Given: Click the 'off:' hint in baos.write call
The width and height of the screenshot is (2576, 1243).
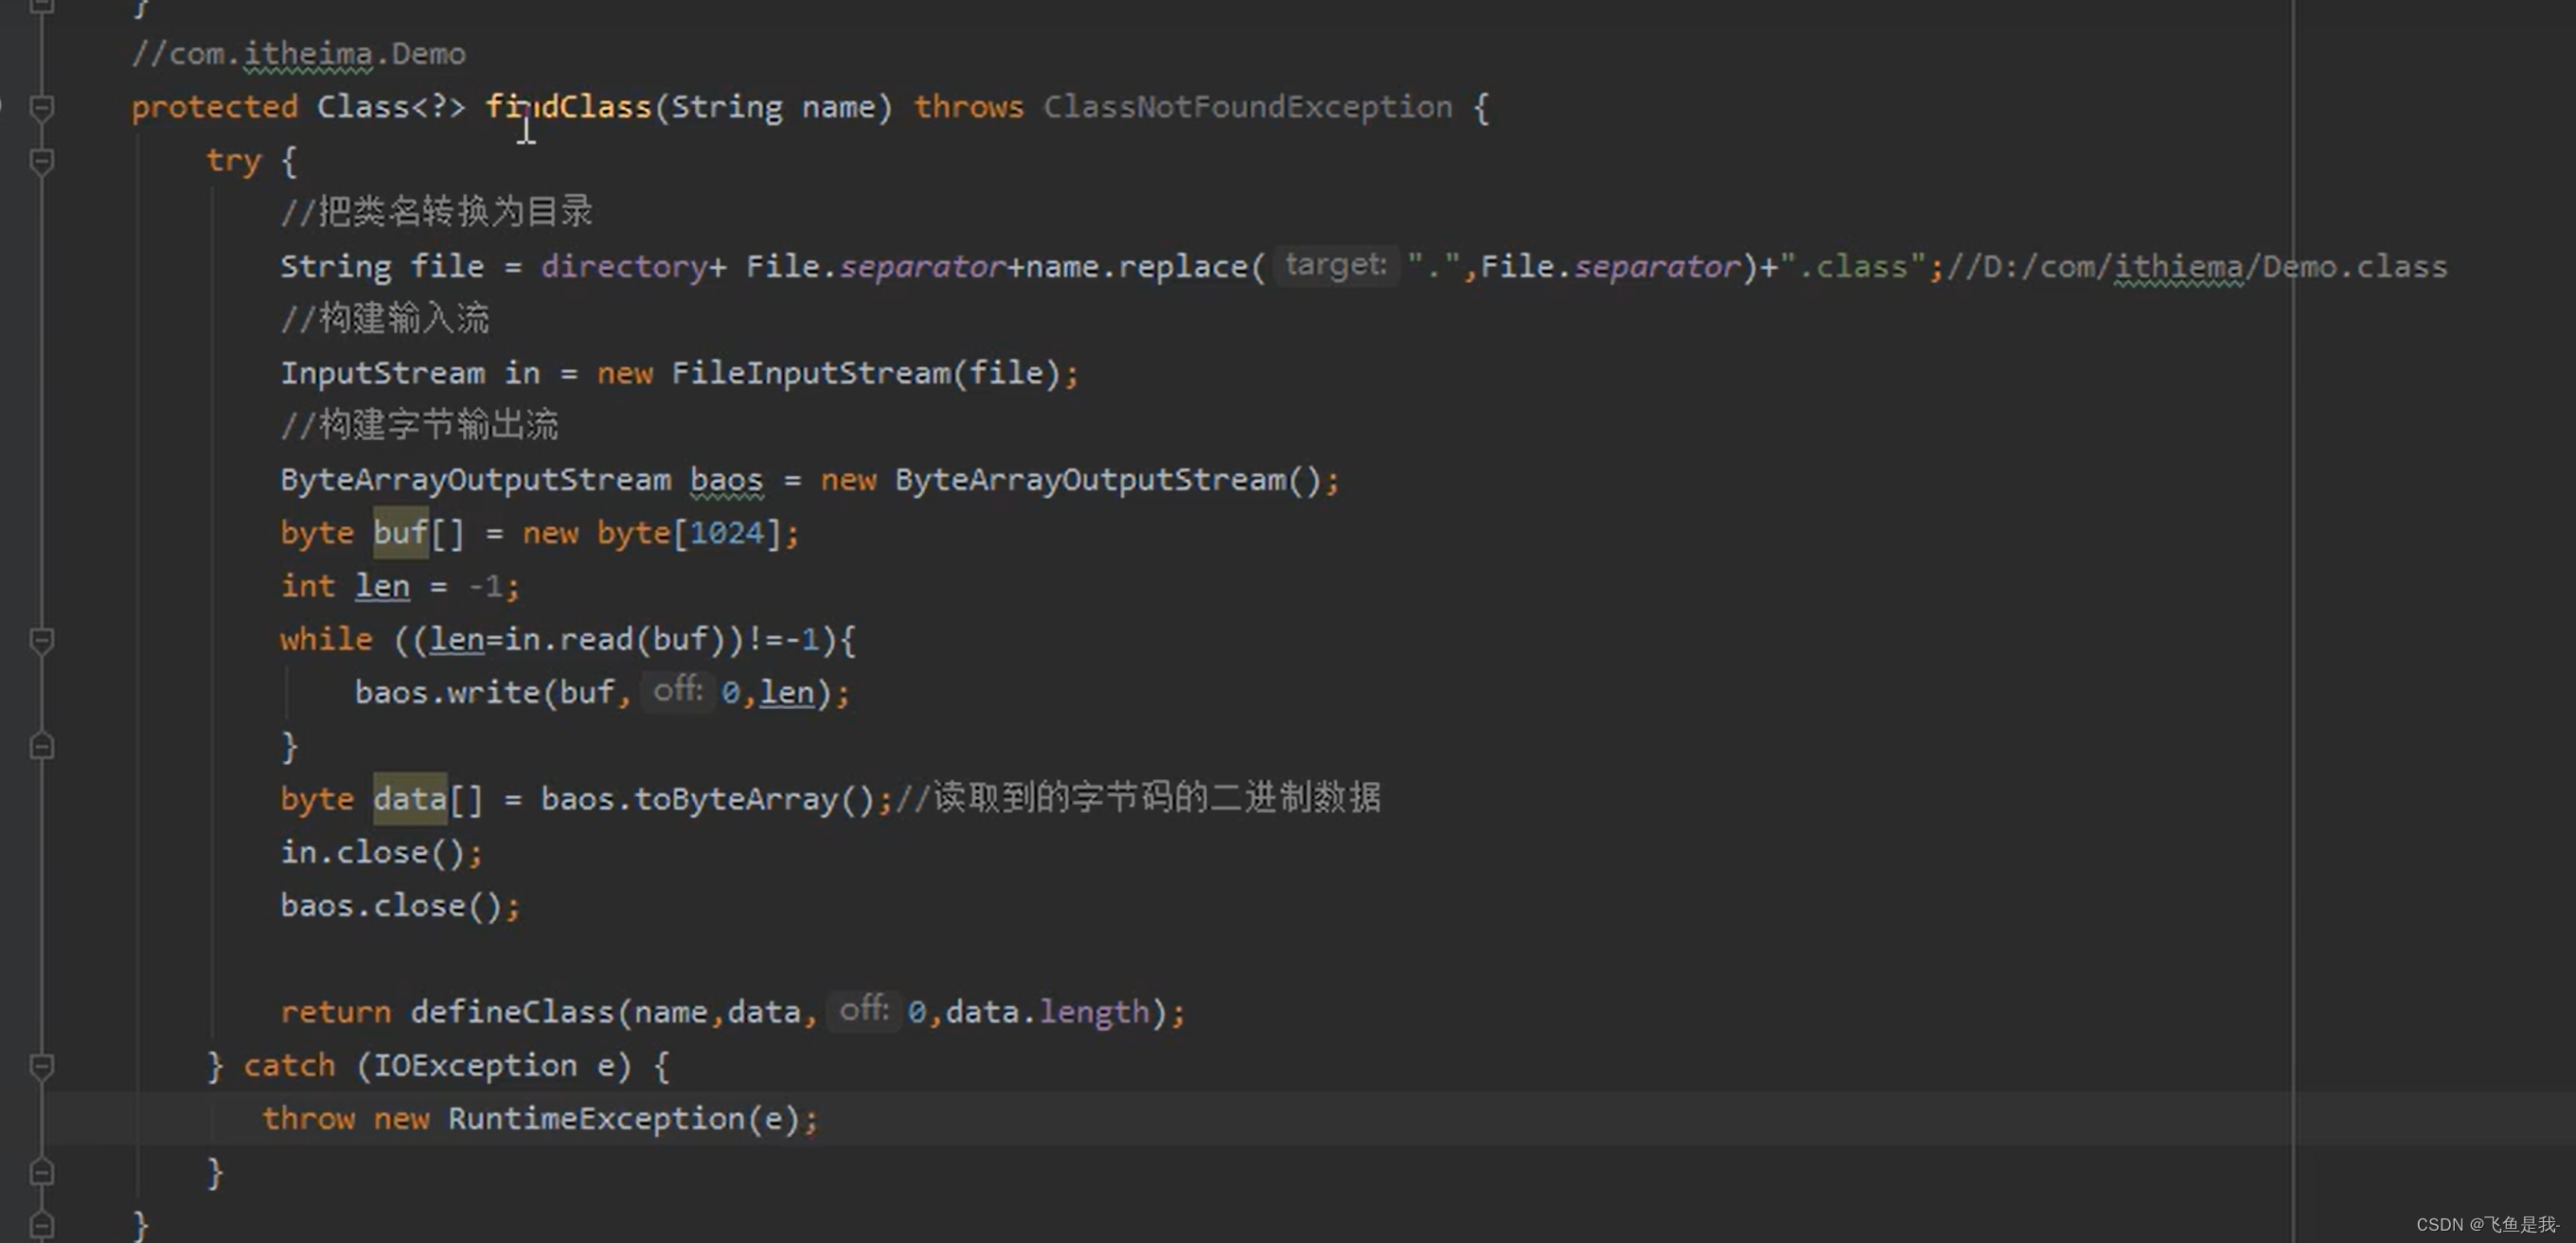Looking at the screenshot, I should coord(678,690).
